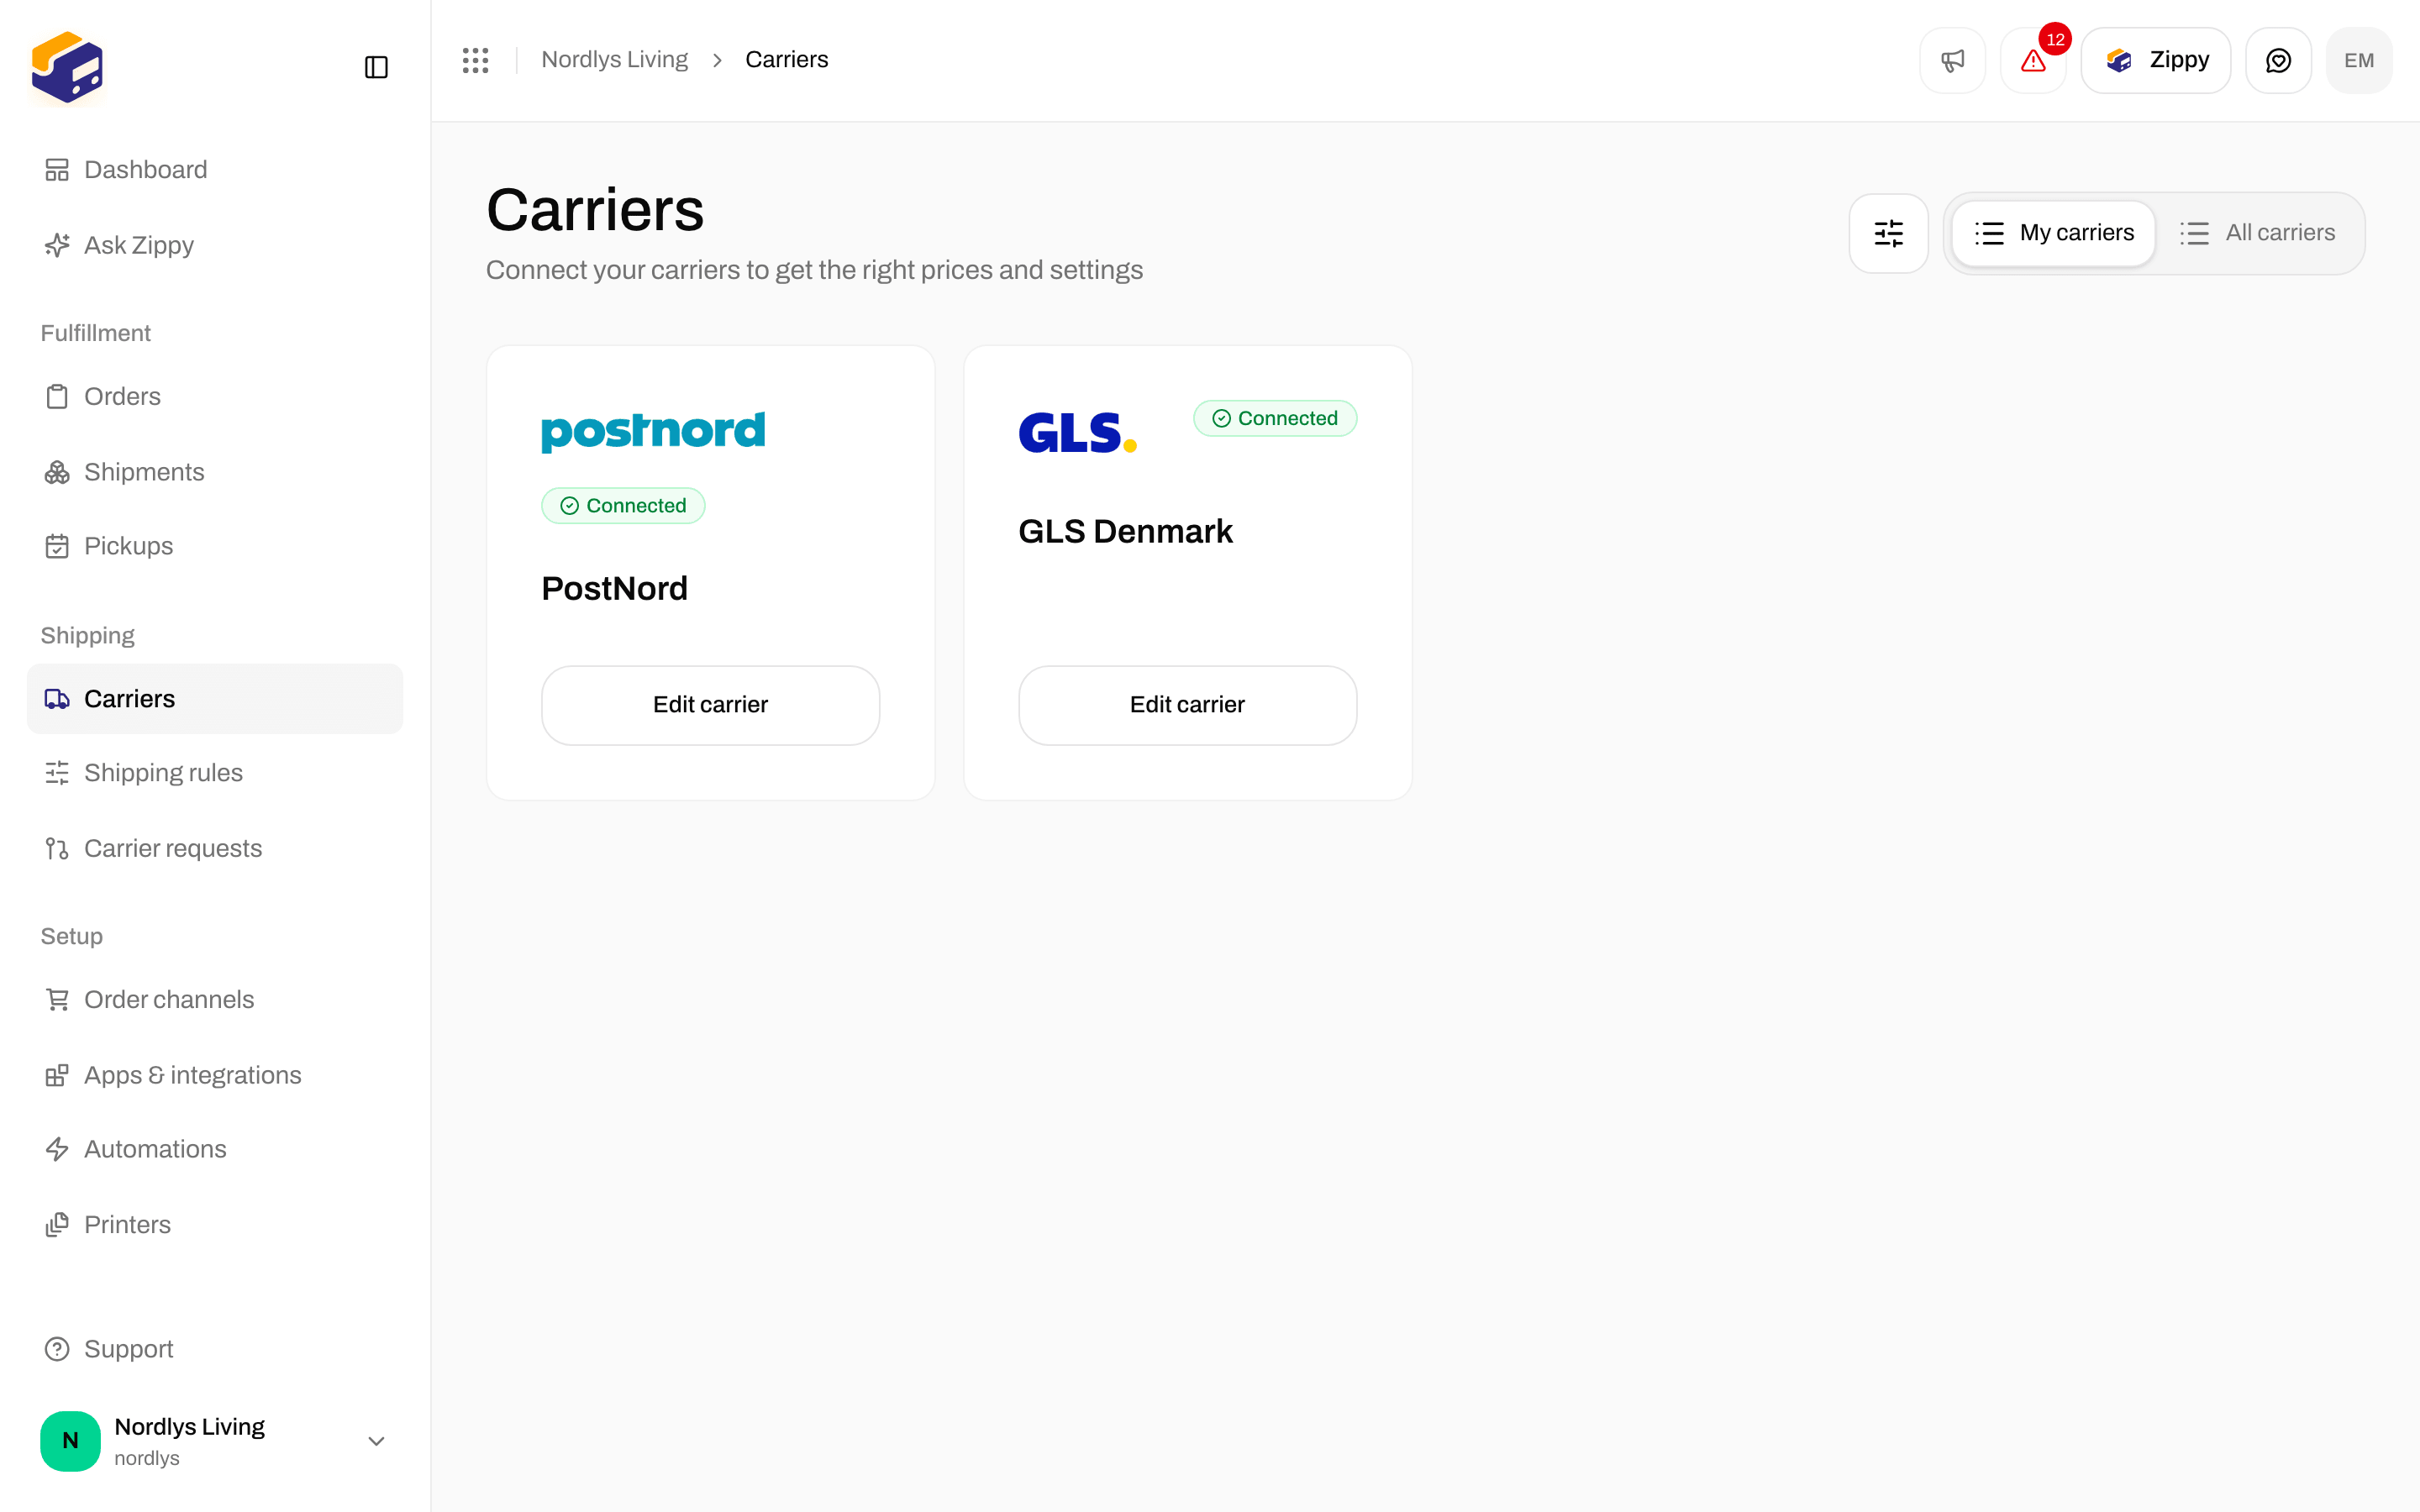
Task: Open Shipping rules
Action: pos(215,773)
